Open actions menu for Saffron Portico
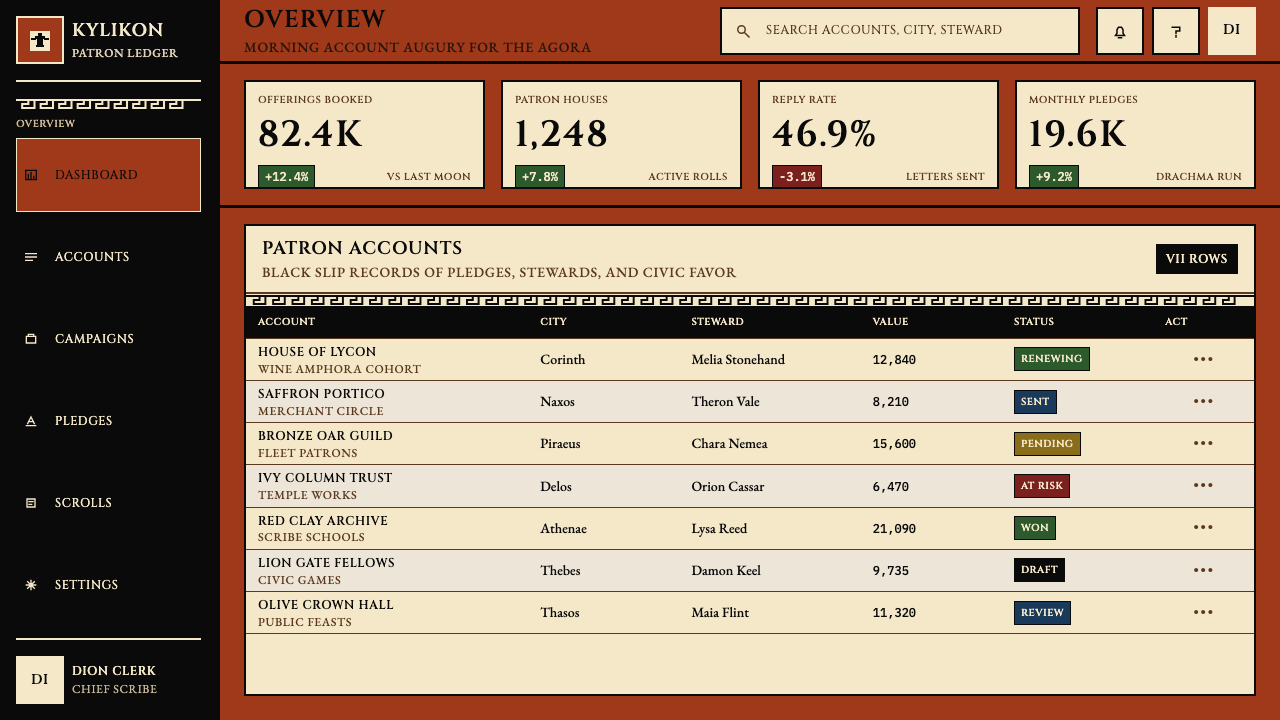 pyautogui.click(x=1203, y=401)
